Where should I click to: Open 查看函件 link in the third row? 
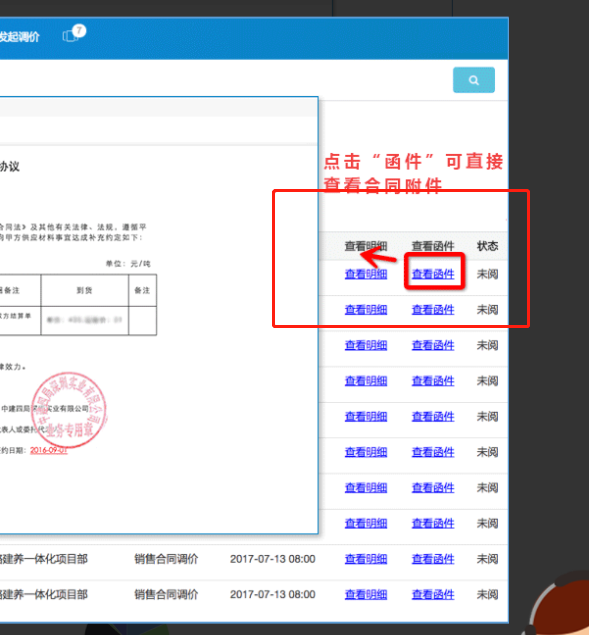[x=433, y=345]
